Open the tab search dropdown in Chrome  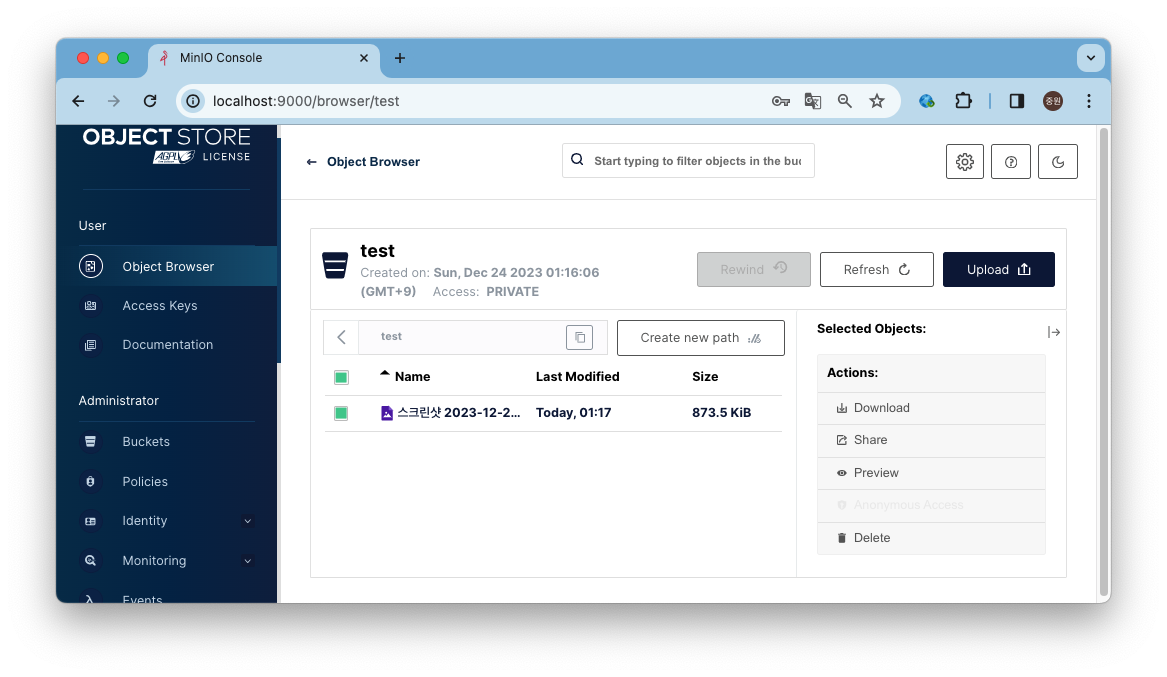(1090, 58)
